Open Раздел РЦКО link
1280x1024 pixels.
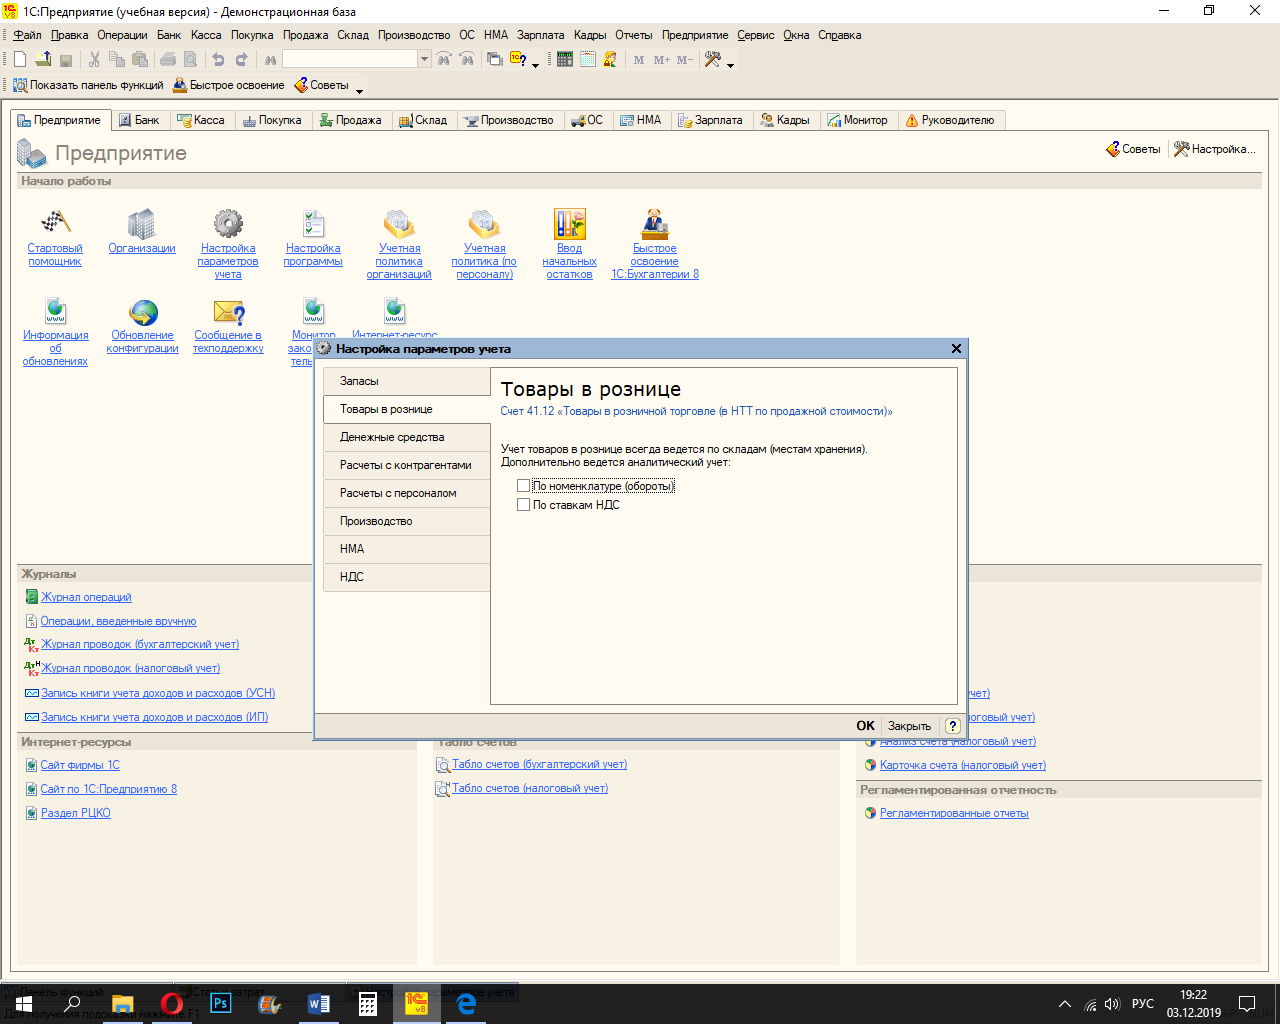coord(75,813)
